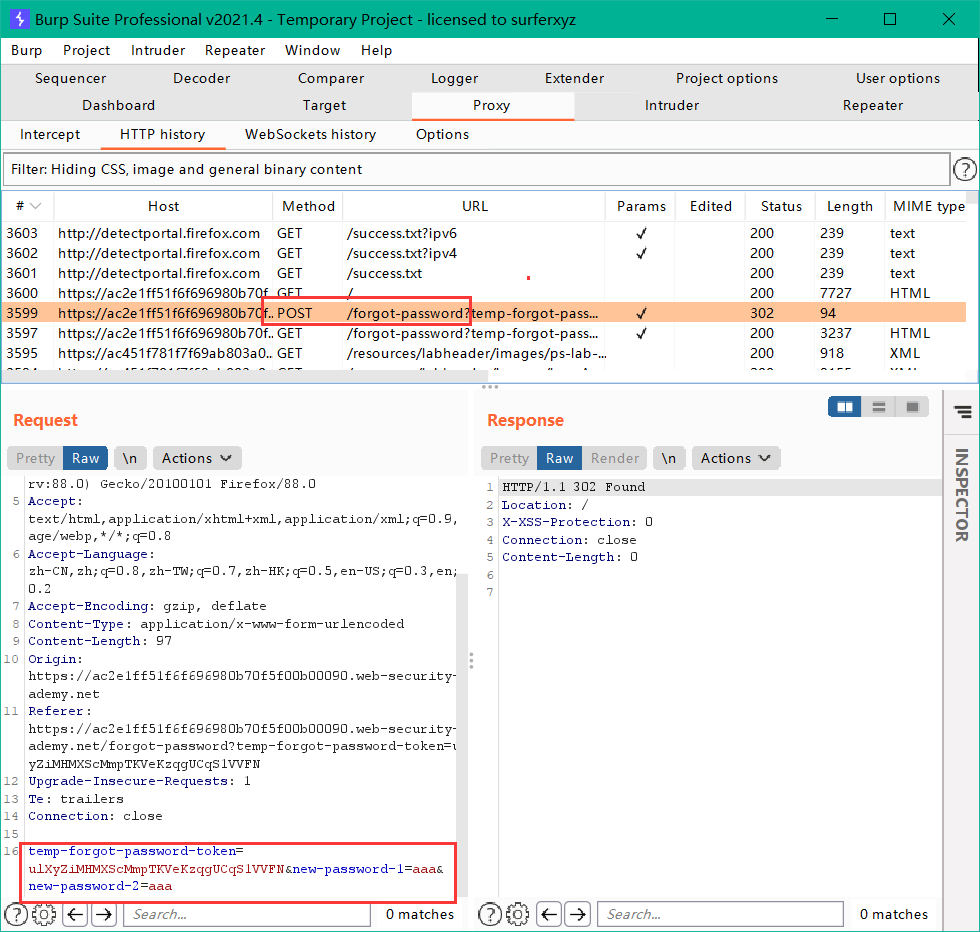Toggle Render view in Response panel
Screen dimensions: 980x932
615,458
